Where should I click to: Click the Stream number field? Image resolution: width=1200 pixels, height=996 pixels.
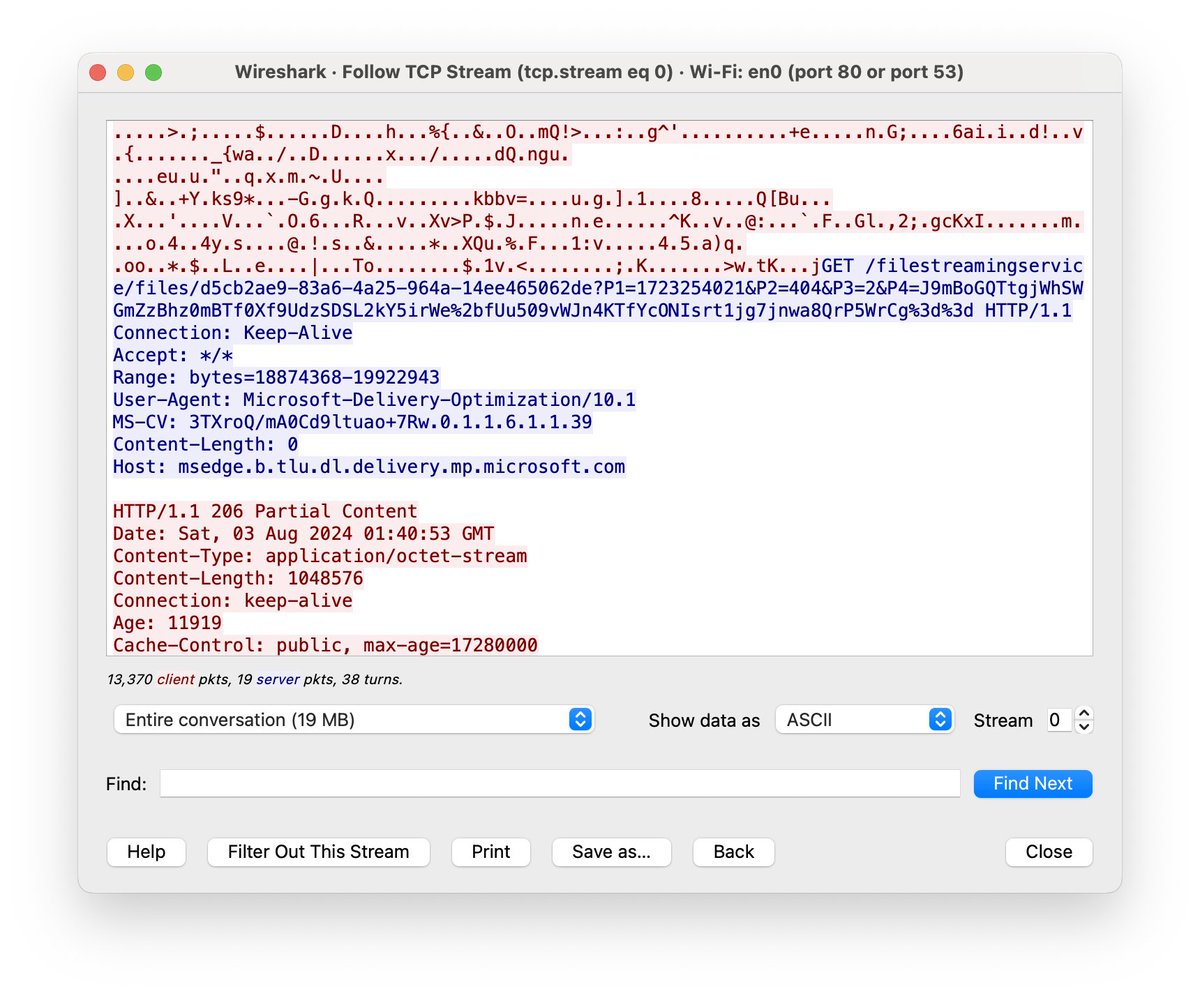click(1059, 720)
